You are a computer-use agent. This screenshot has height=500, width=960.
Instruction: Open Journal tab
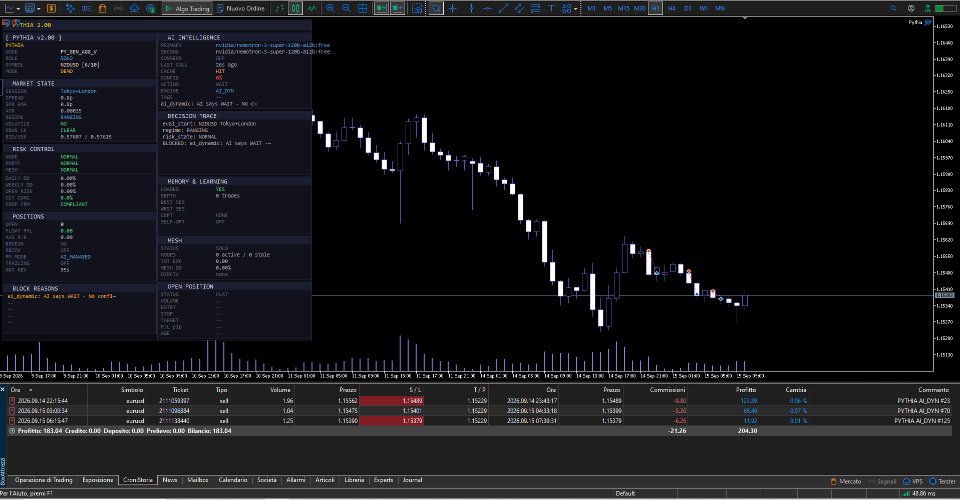(412, 480)
